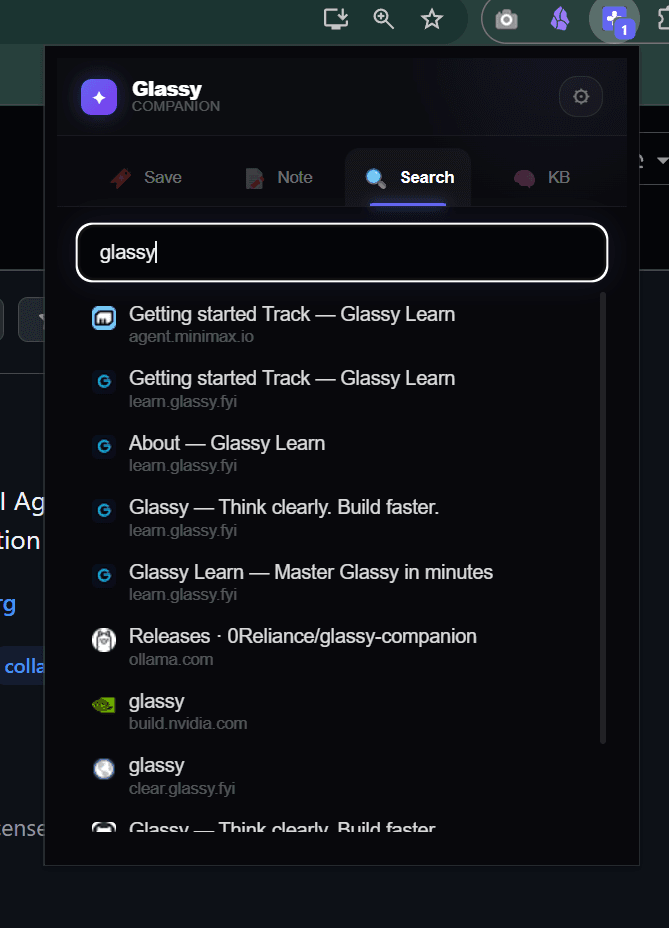The height and width of the screenshot is (928, 669).
Task: Click the zoom magnifier icon in address bar
Action: click(x=384, y=19)
